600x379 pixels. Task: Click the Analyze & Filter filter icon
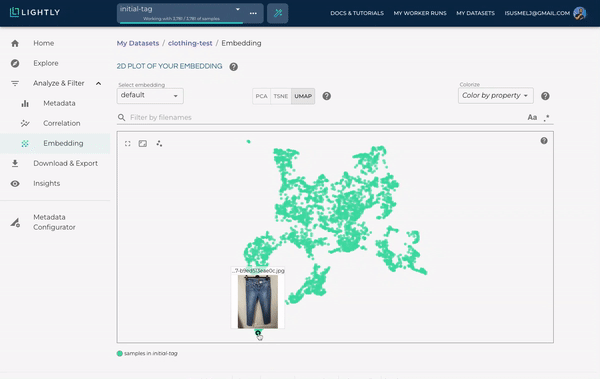15,83
